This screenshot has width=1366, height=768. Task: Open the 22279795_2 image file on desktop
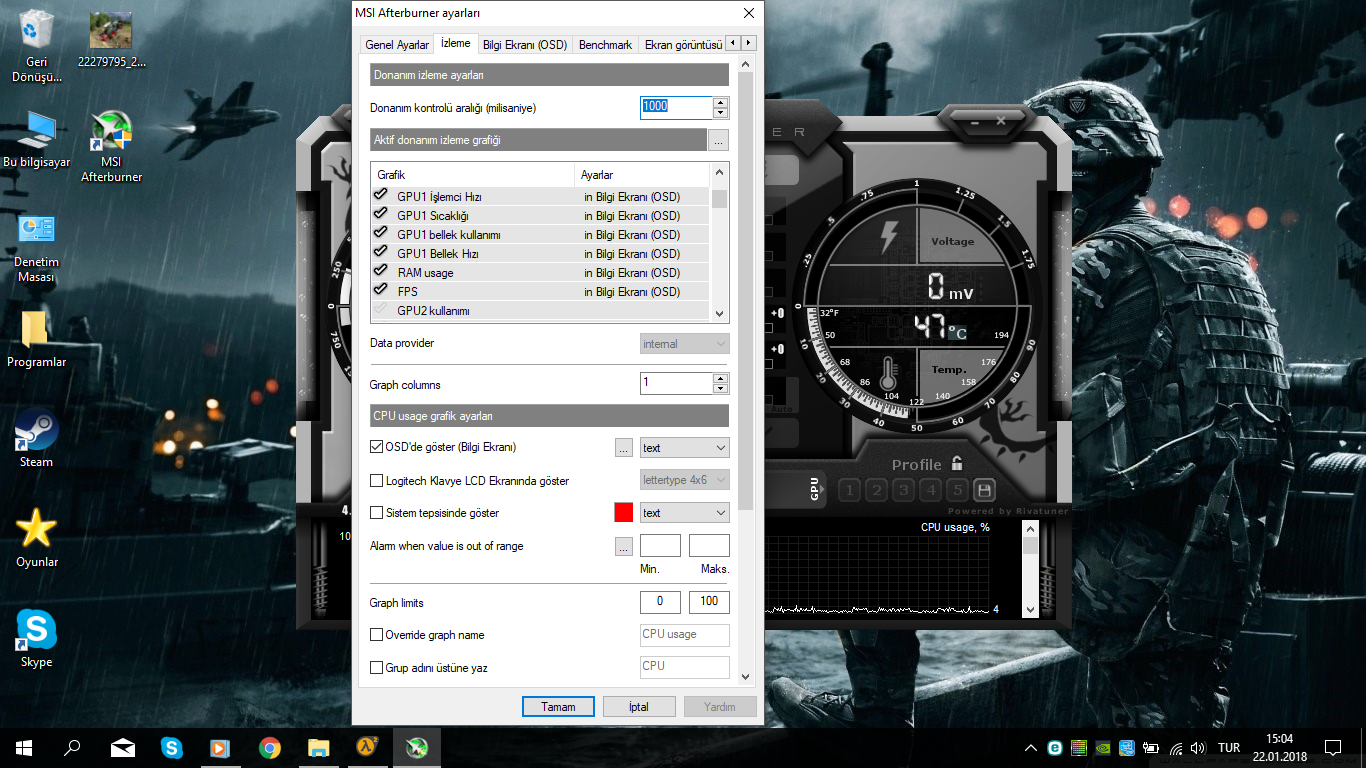[112, 40]
